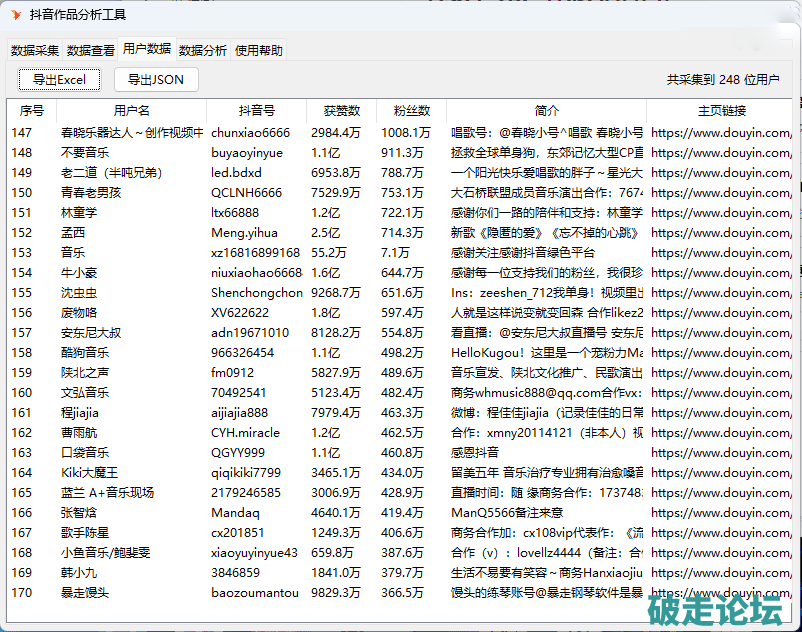Click the douyin ID niuxiaohao6668 cell
The height and width of the screenshot is (632, 802).
click(256, 273)
